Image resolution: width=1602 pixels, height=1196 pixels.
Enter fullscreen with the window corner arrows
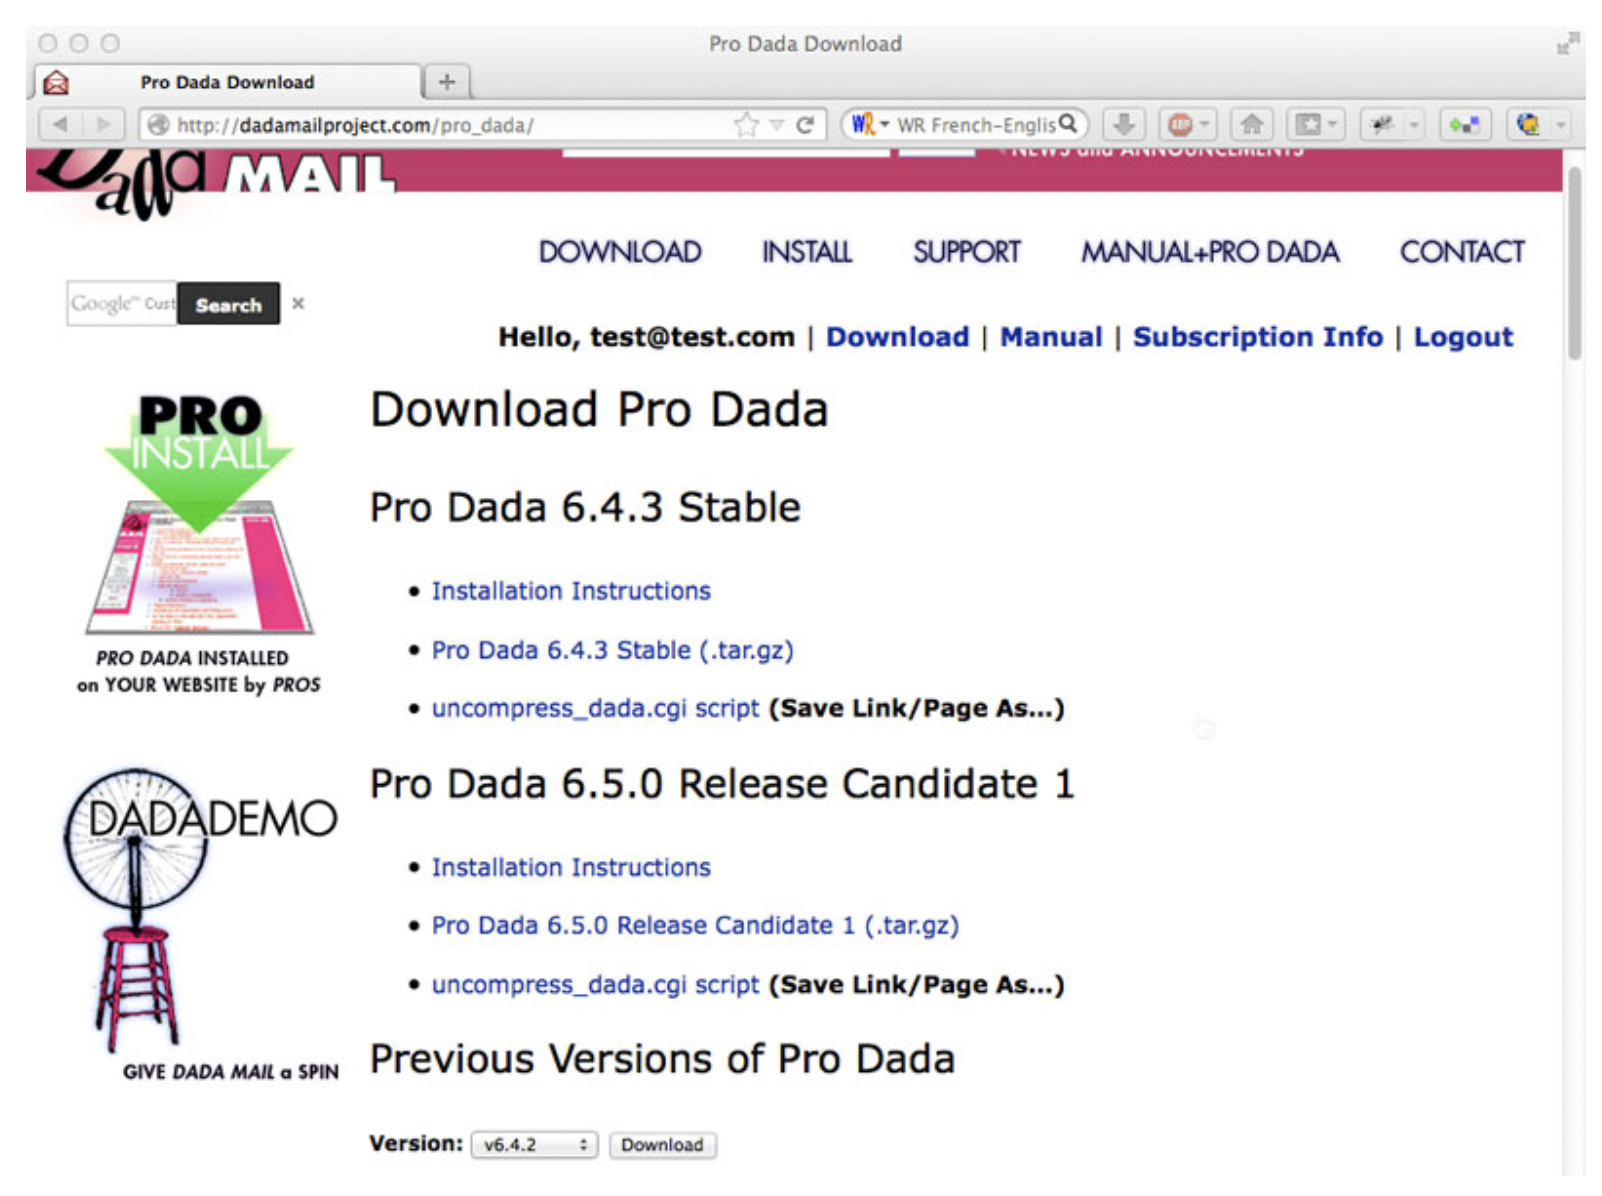pos(1567,43)
